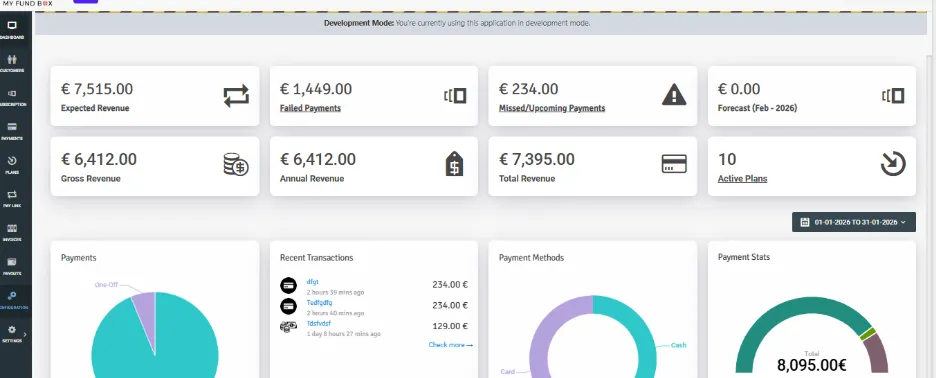This screenshot has height=378, width=936.
Task: Open the Missed/Upcoming Payments link
Action: pyautogui.click(x=552, y=108)
